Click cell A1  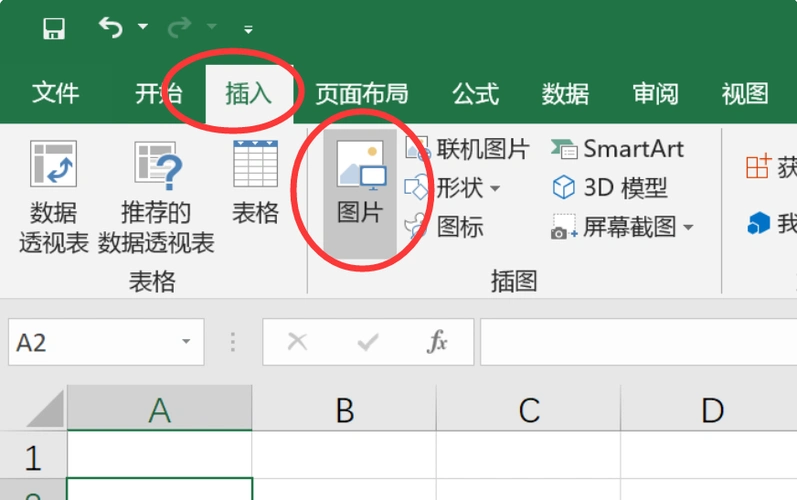click(x=160, y=454)
